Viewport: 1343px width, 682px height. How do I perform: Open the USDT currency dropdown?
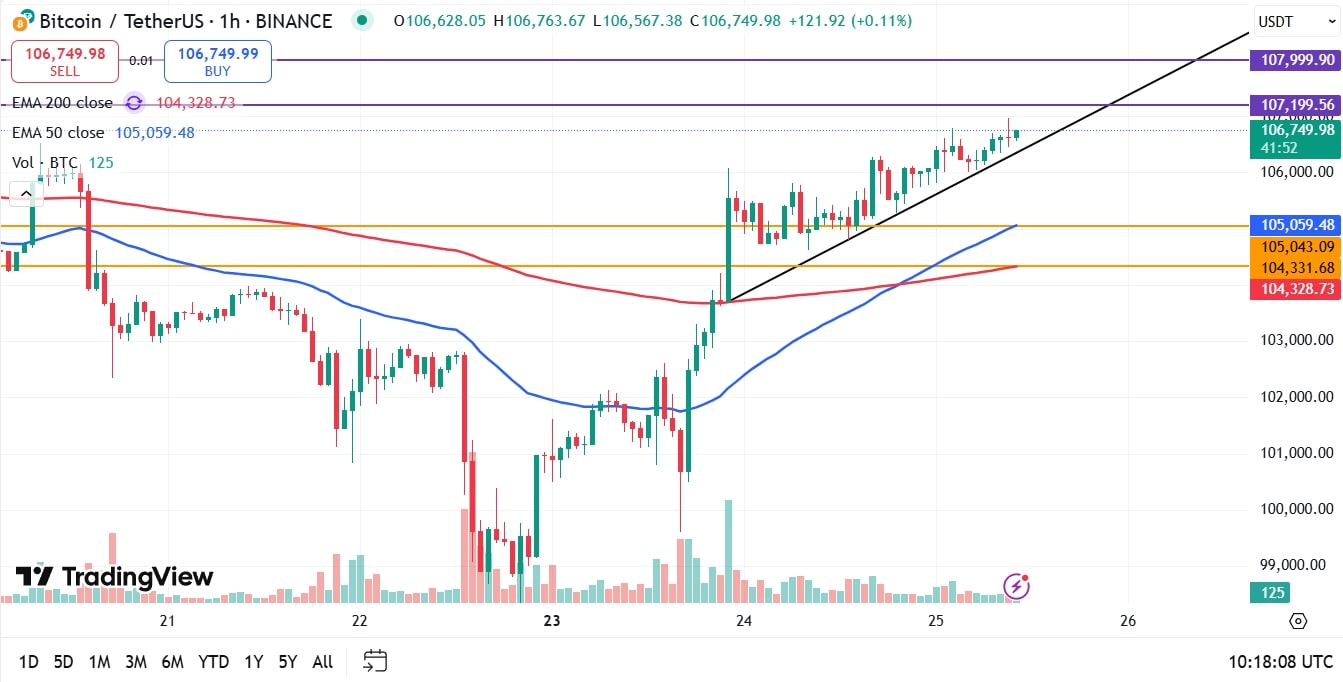click(x=1295, y=21)
